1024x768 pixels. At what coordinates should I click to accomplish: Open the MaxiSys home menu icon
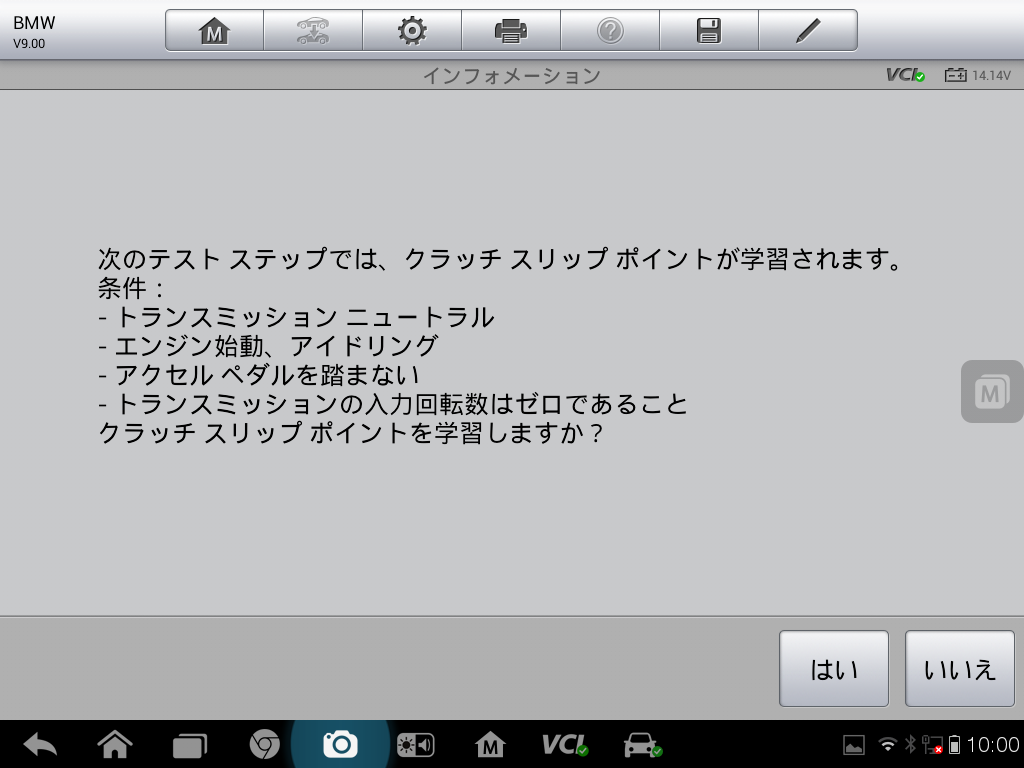[x=214, y=31]
